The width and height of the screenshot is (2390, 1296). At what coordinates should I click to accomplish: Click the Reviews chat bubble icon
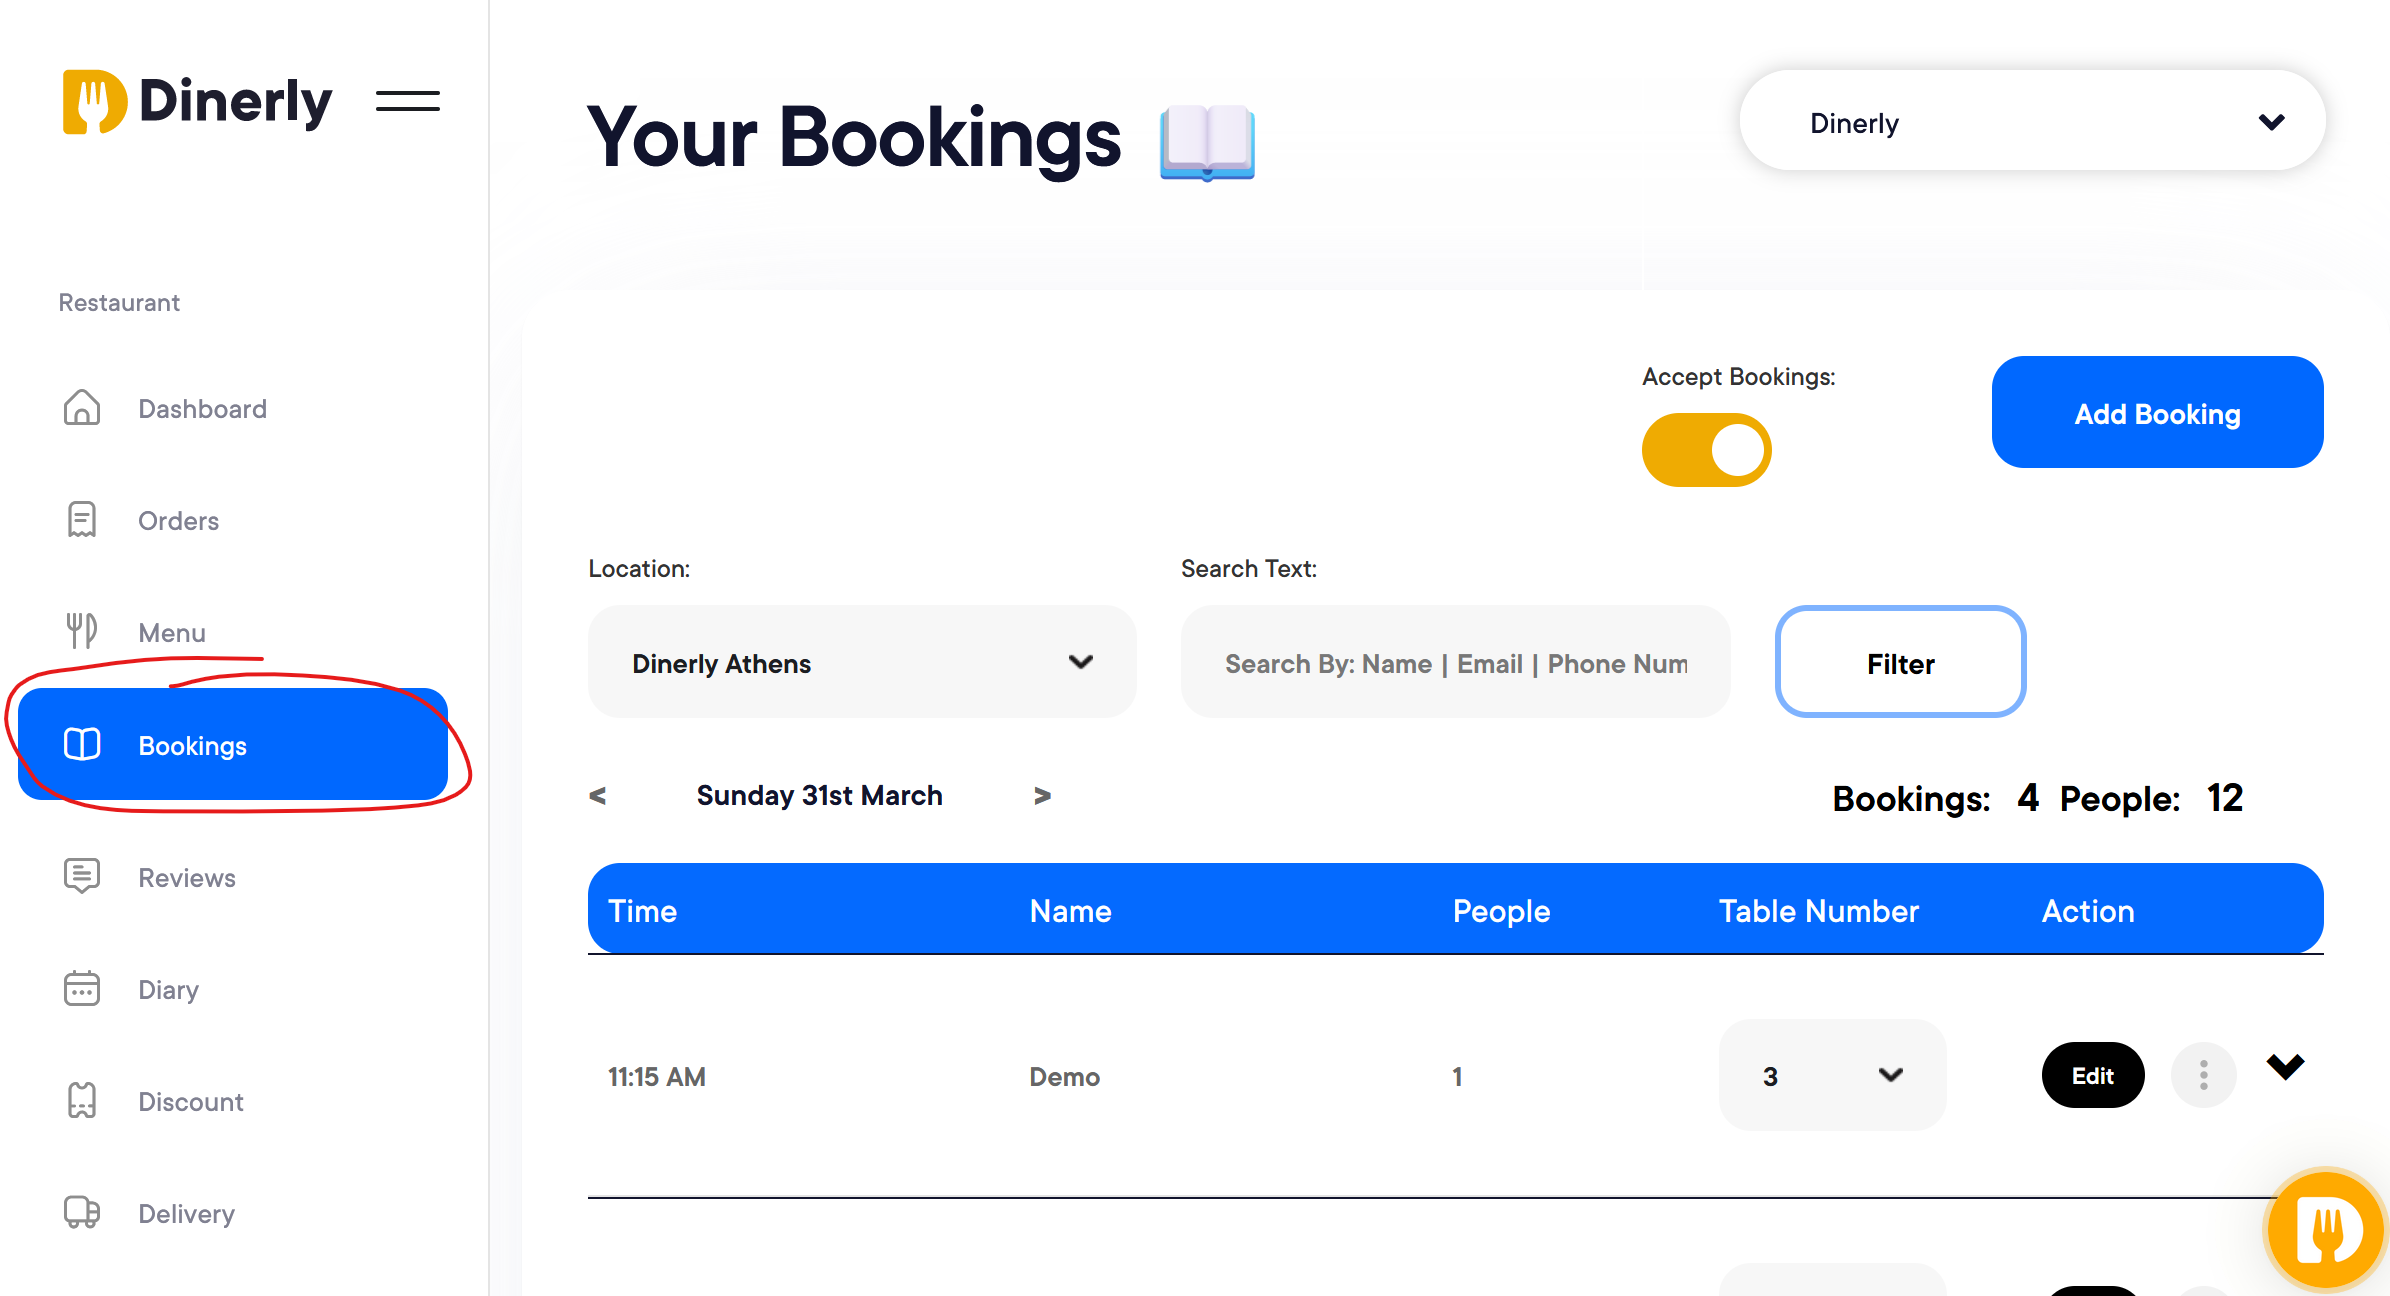click(82, 876)
